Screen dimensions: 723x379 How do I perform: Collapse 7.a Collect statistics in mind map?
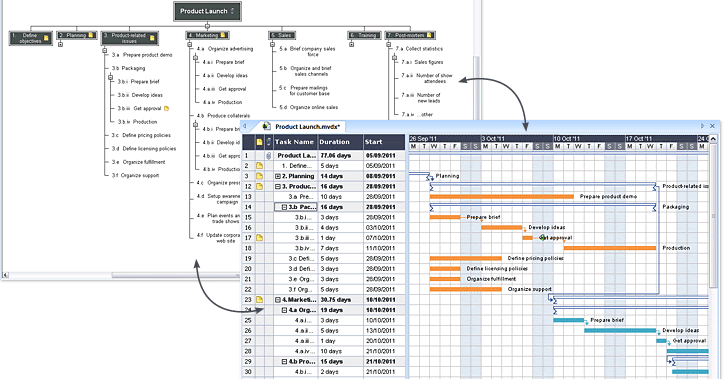coord(395,58)
